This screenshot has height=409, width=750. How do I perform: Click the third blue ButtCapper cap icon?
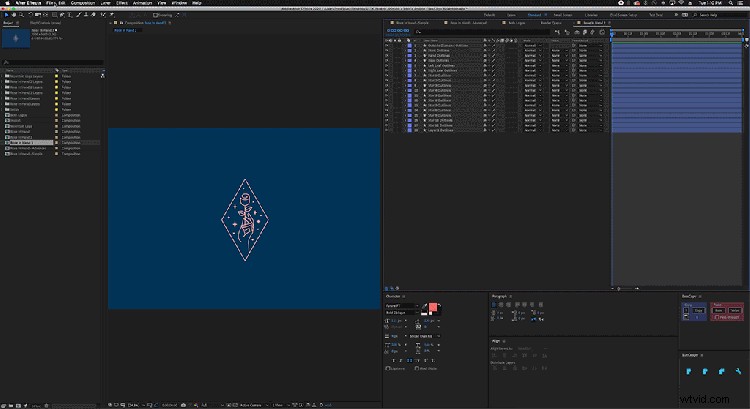point(721,372)
